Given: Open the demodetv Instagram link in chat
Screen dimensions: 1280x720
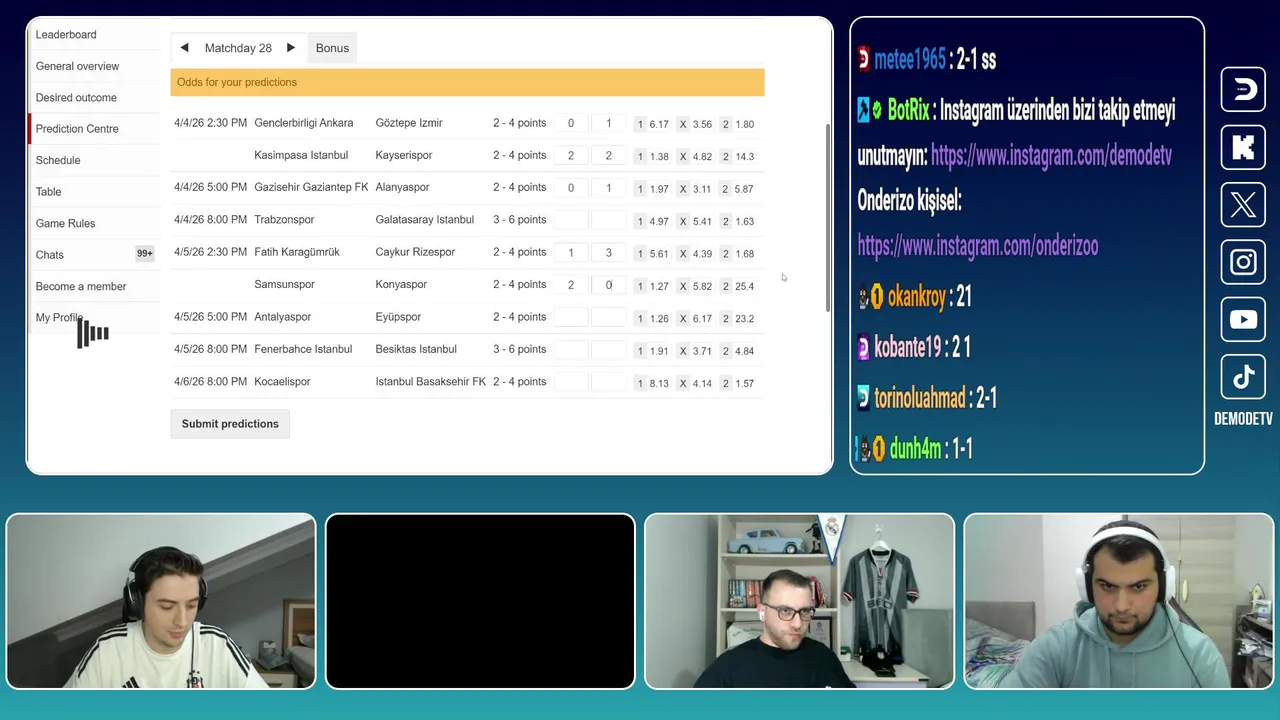Looking at the screenshot, I should 1051,155.
